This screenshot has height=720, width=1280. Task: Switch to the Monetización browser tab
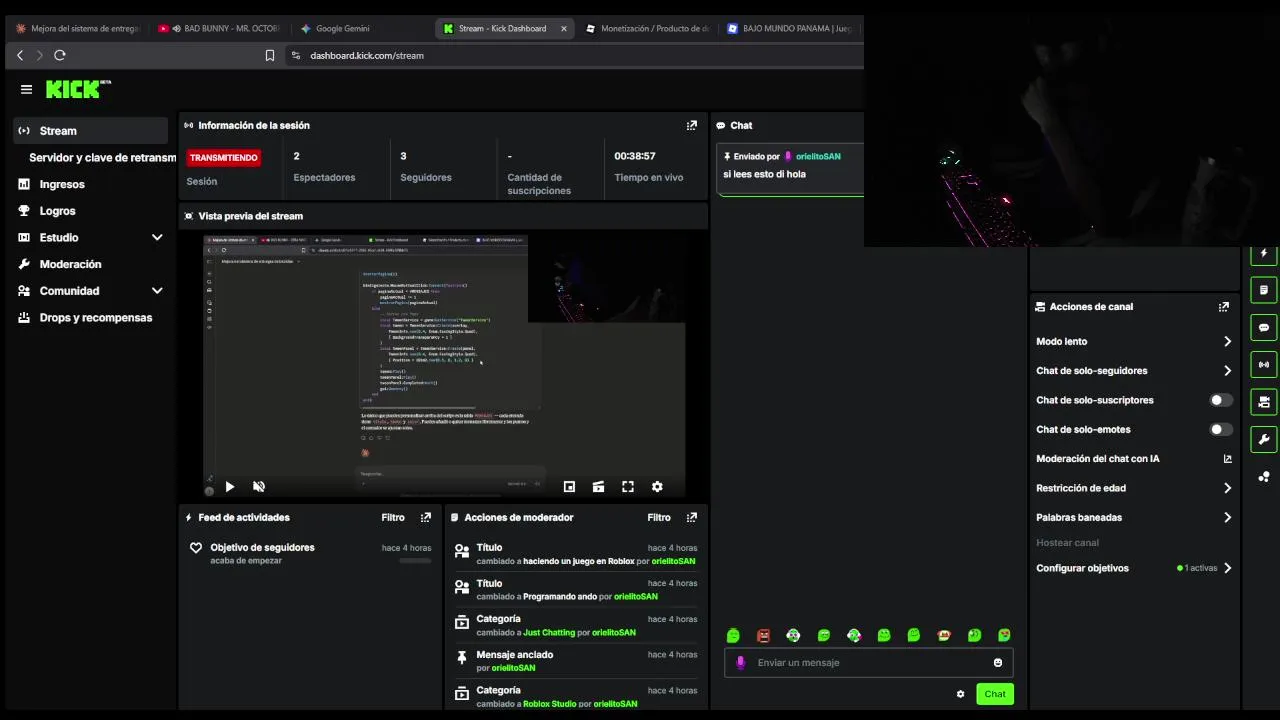(648, 28)
